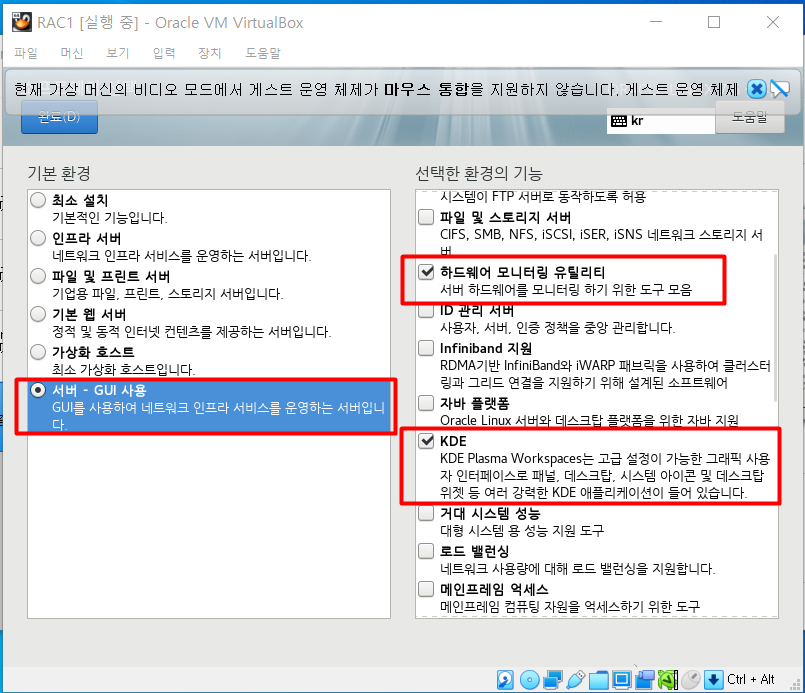Select the 최소 설치 radio button
The image size is (805, 693).
coord(38,200)
